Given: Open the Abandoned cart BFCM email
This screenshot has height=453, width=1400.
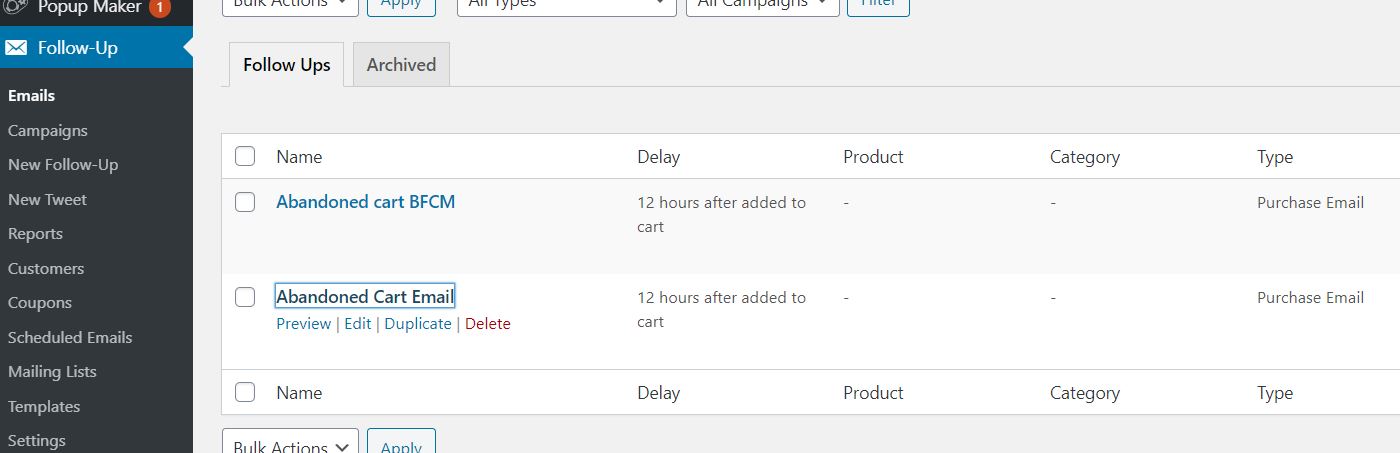Looking at the screenshot, I should pyautogui.click(x=365, y=202).
